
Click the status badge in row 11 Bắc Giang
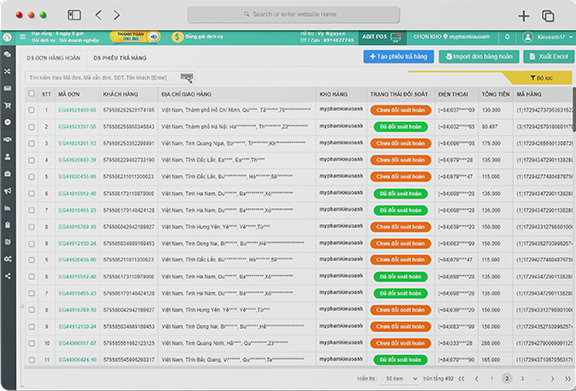coord(400,360)
